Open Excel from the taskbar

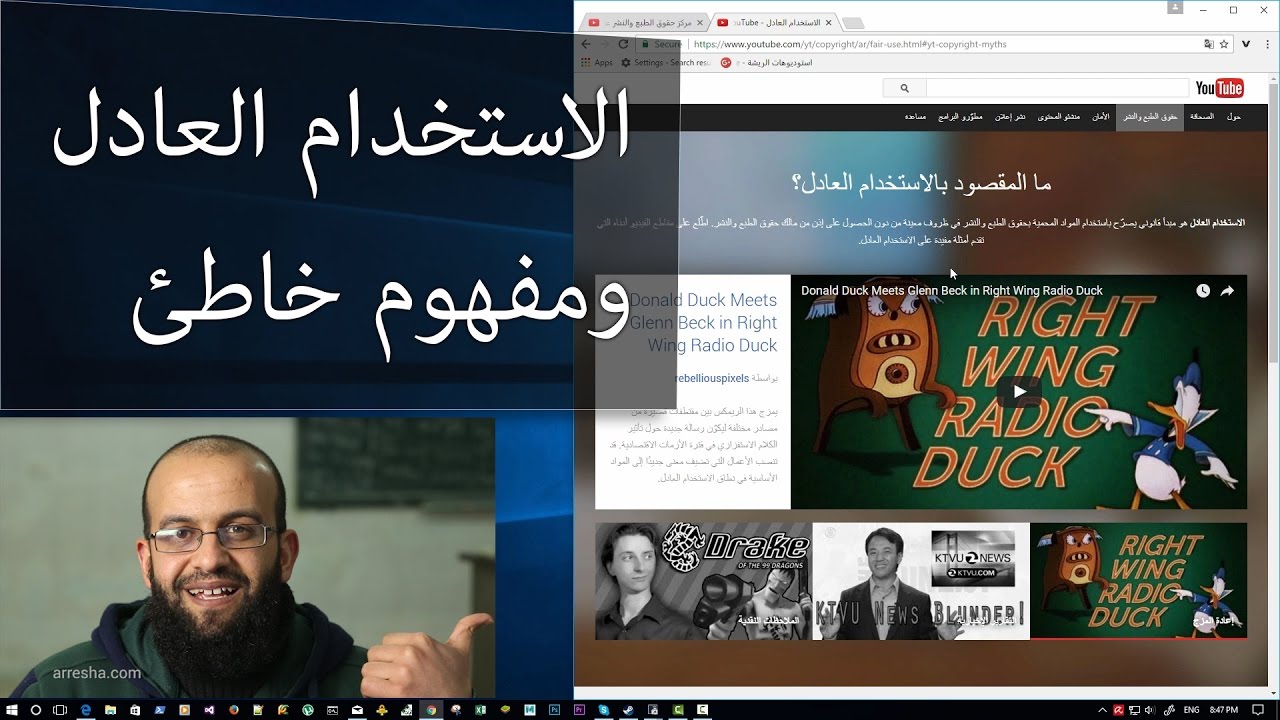click(x=480, y=710)
